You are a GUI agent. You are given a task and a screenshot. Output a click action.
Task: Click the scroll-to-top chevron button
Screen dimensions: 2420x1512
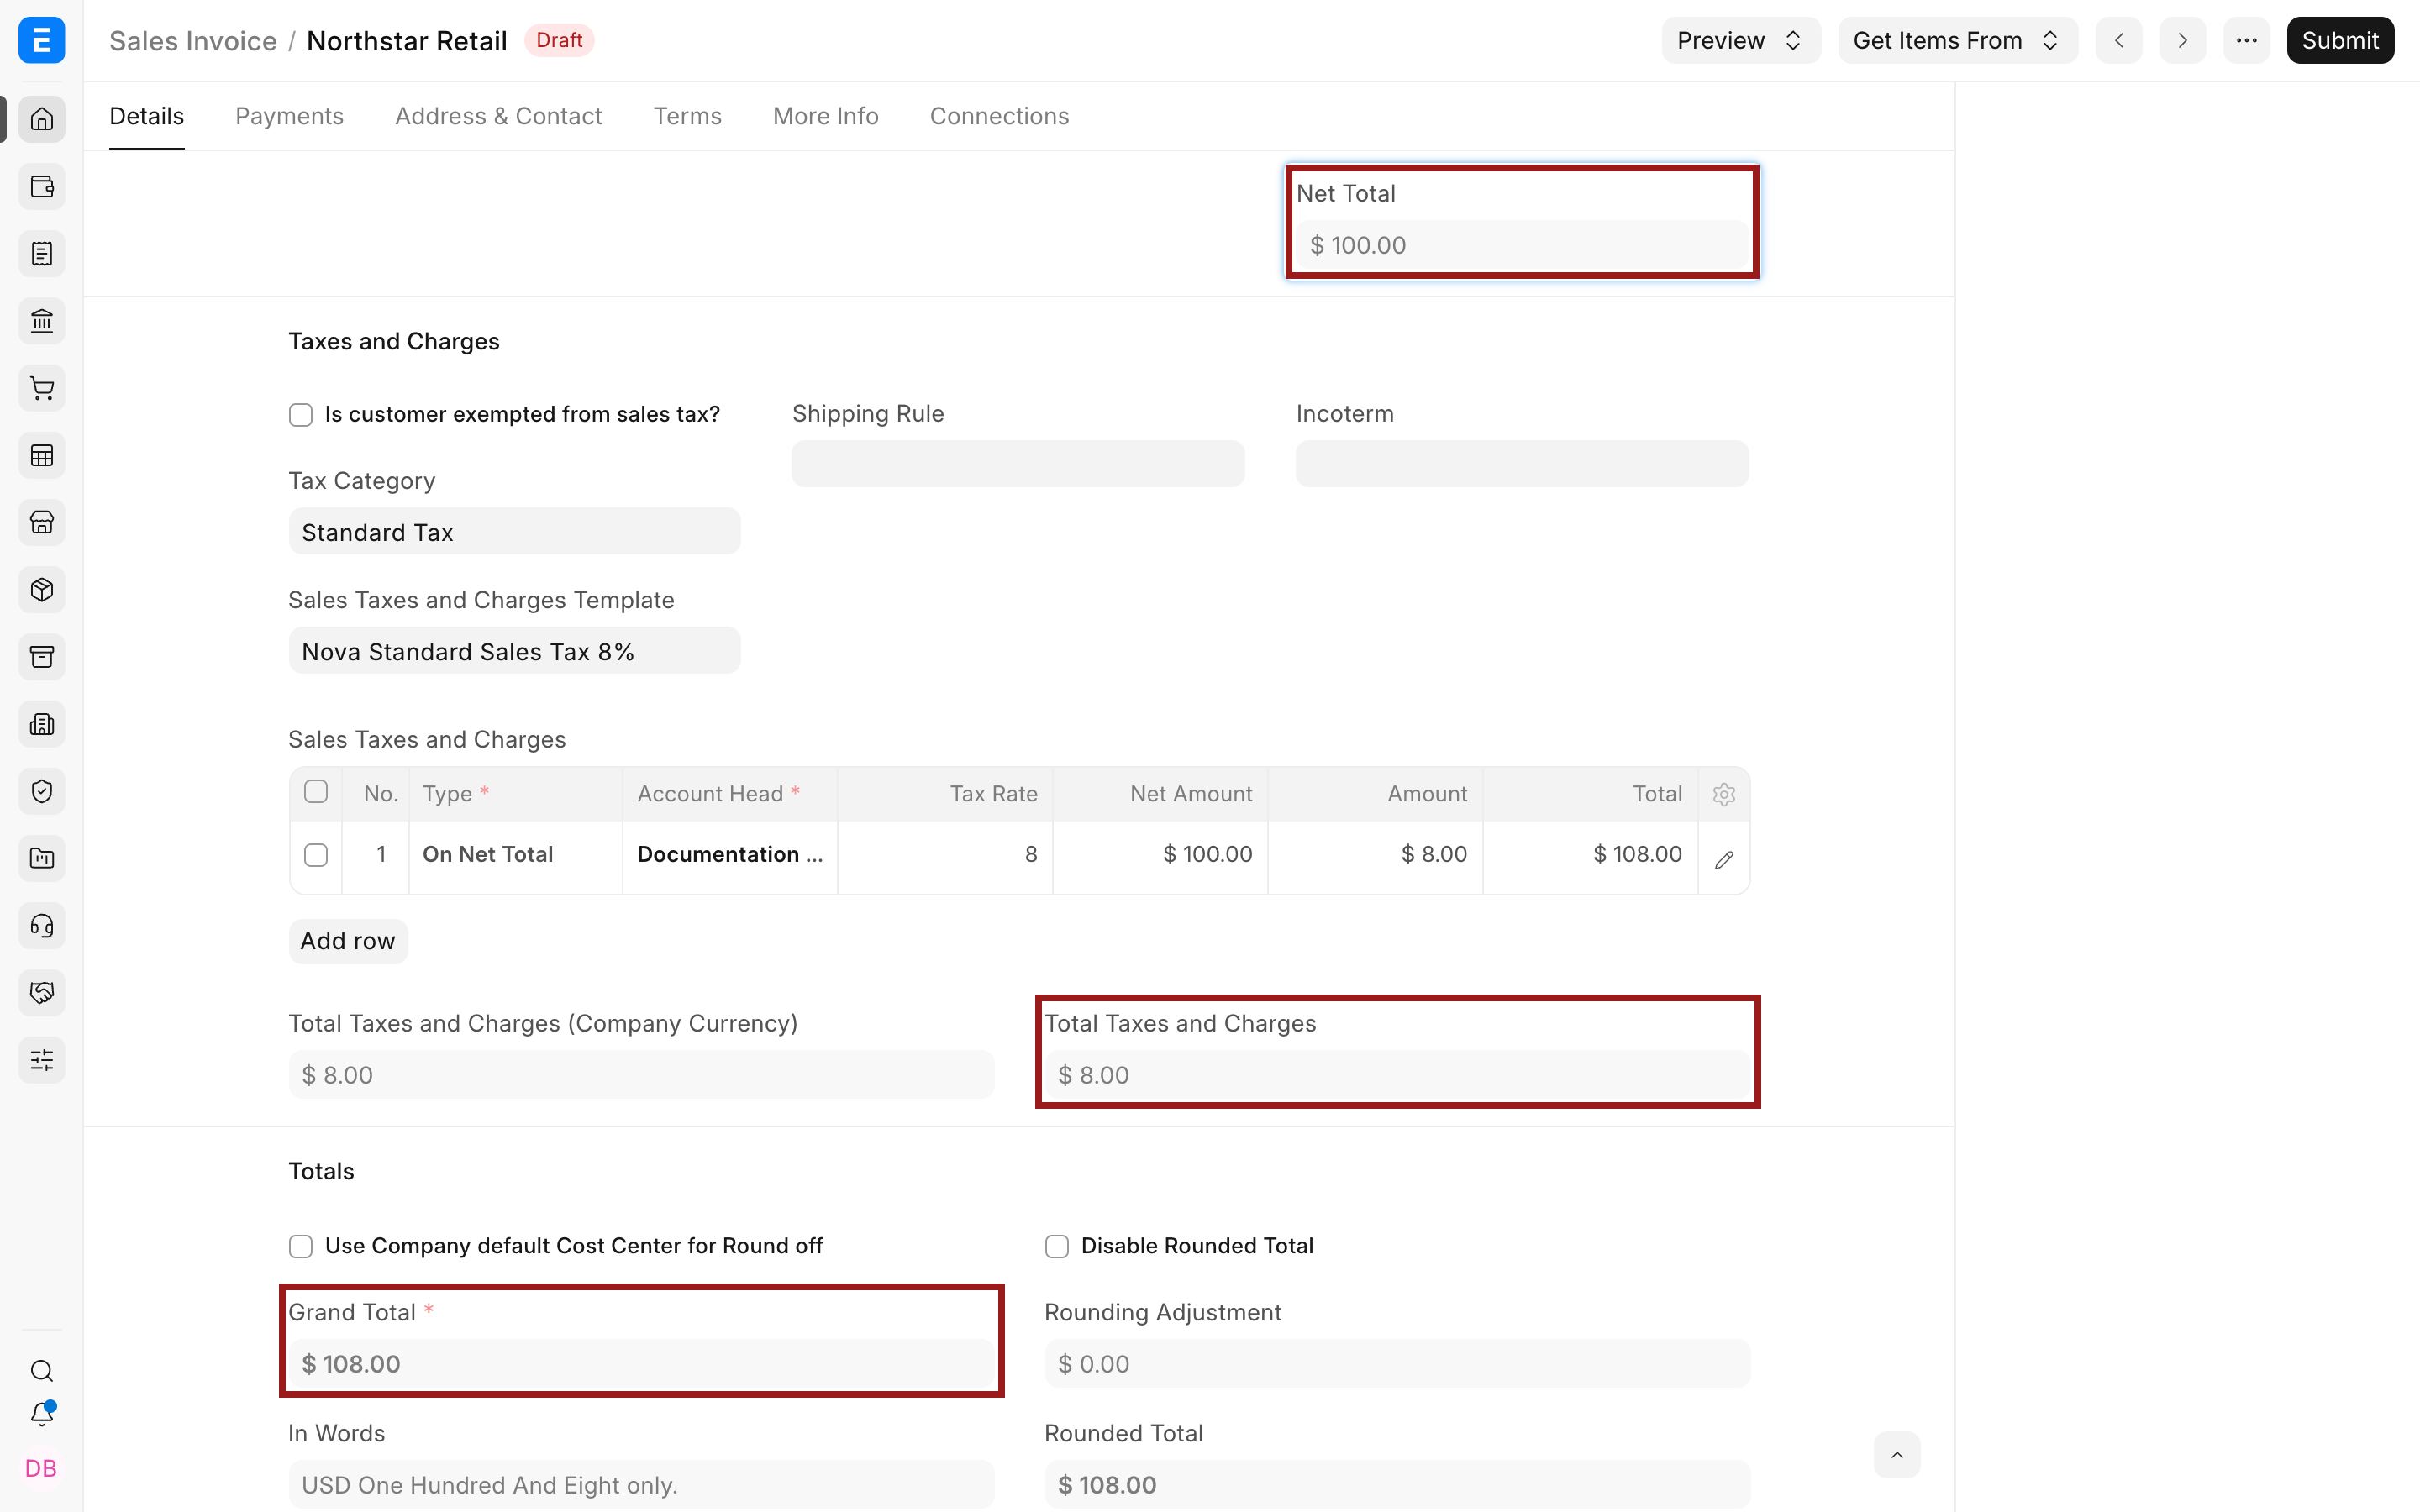[x=1897, y=1455]
